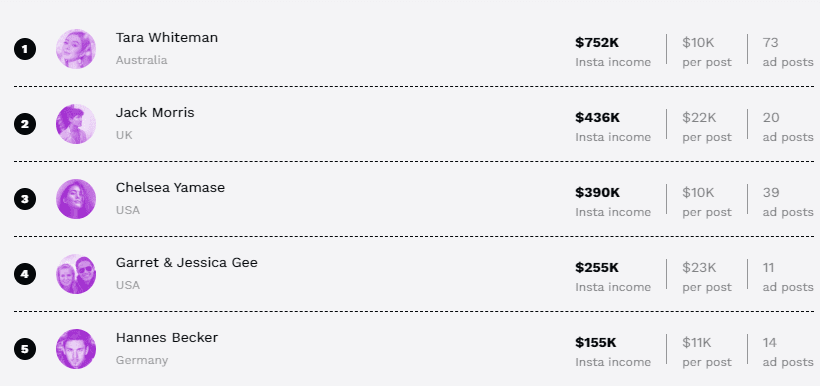Open Jack Morris's avatar image
This screenshot has height=386, width=820.
(76, 124)
